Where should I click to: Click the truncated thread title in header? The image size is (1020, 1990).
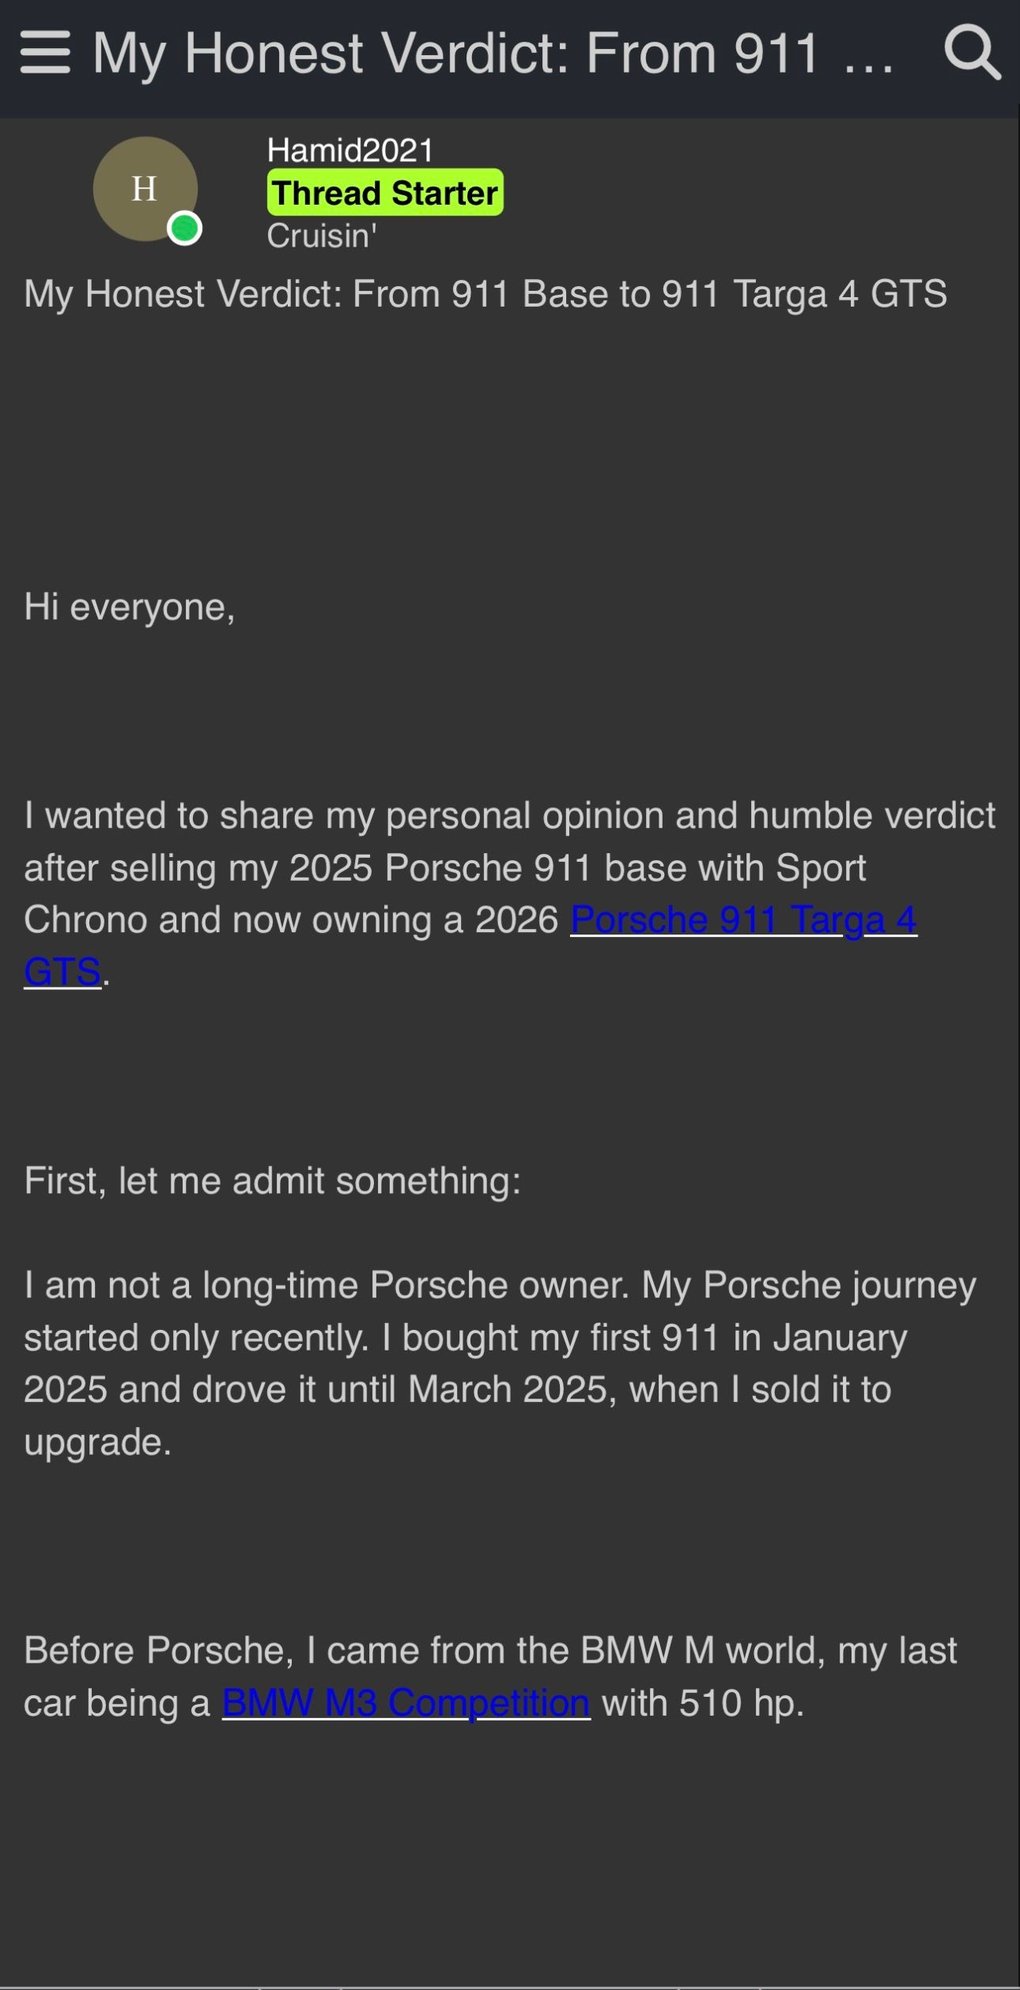pyautogui.click(x=456, y=53)
